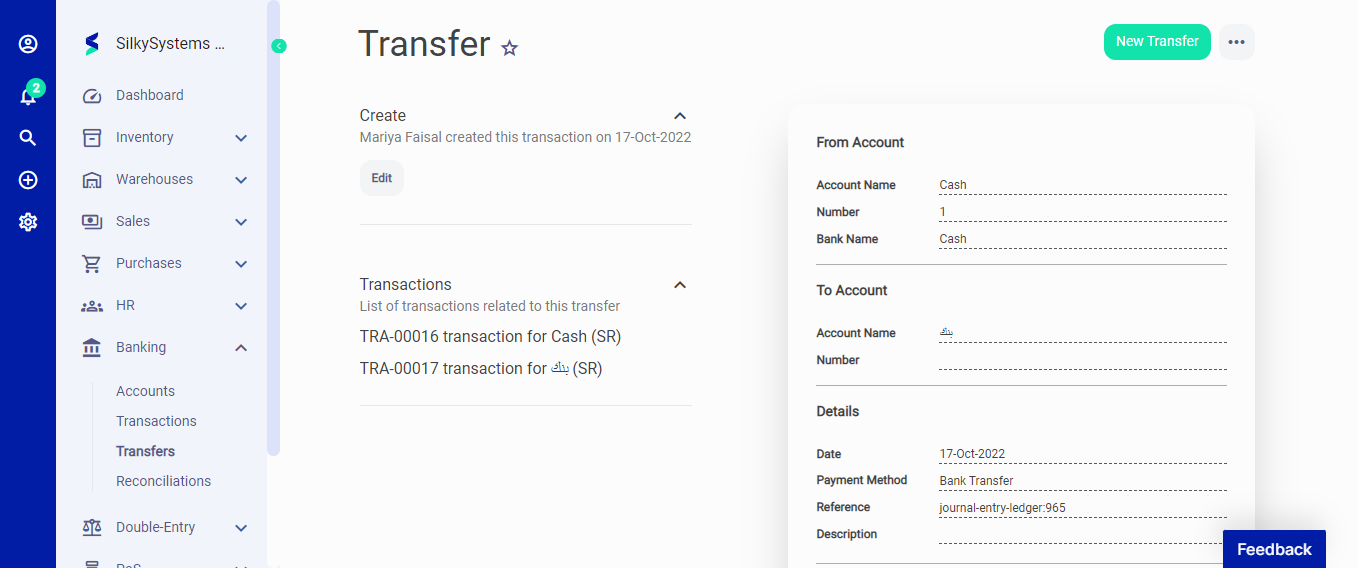Click the Feedback button
This screenshot has height=568, width=1358.
1274,549
